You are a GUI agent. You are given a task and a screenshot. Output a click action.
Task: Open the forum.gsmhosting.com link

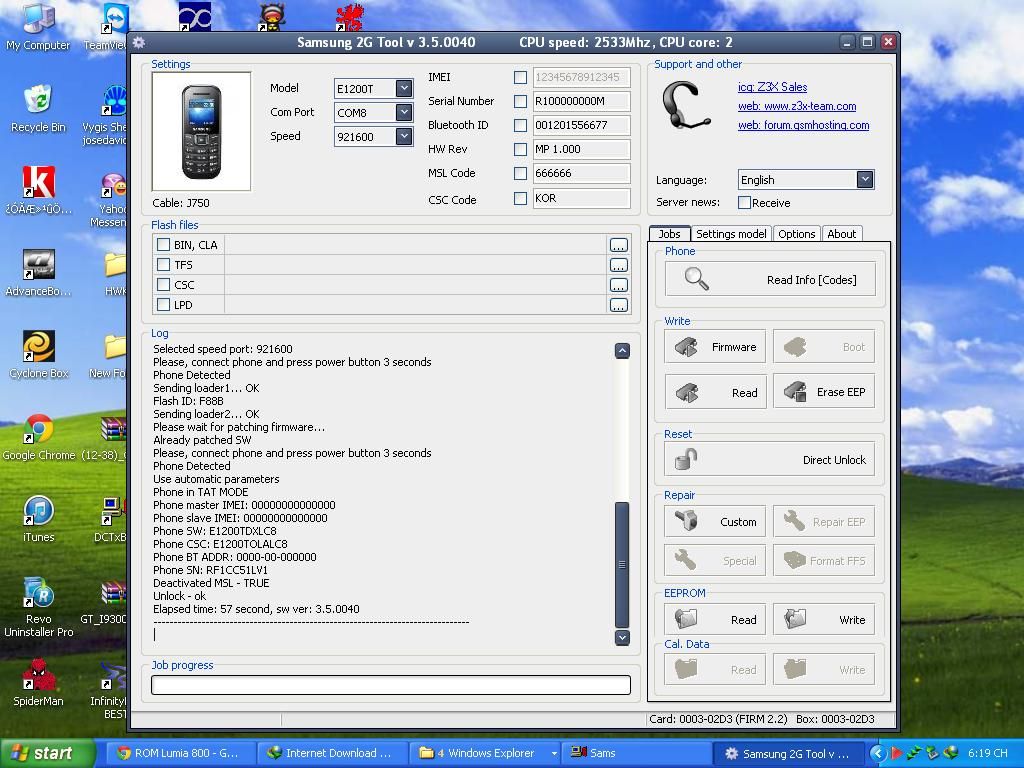[803, 125]
